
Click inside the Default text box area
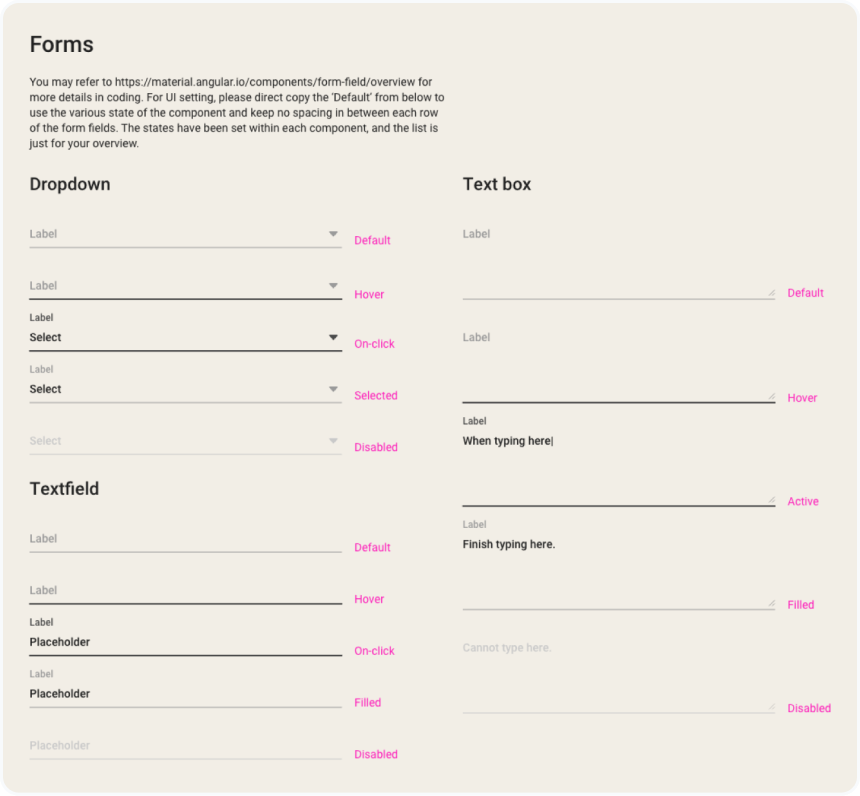(x=618, y=262)
